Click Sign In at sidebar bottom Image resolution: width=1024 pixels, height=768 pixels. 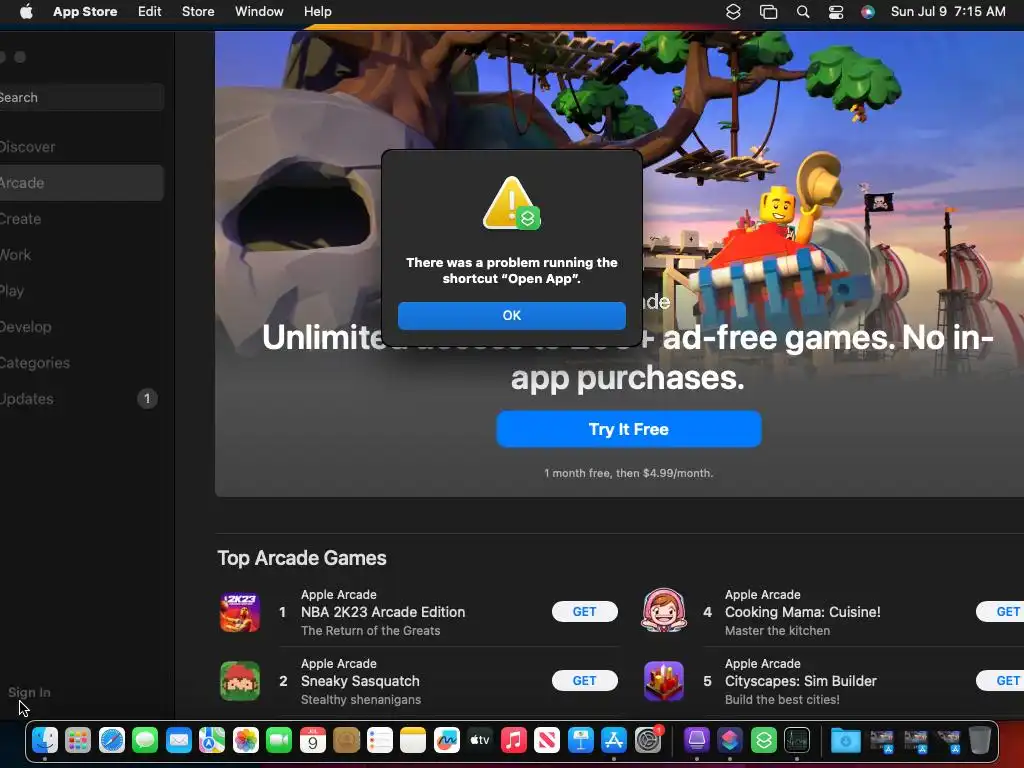[29, 692]
